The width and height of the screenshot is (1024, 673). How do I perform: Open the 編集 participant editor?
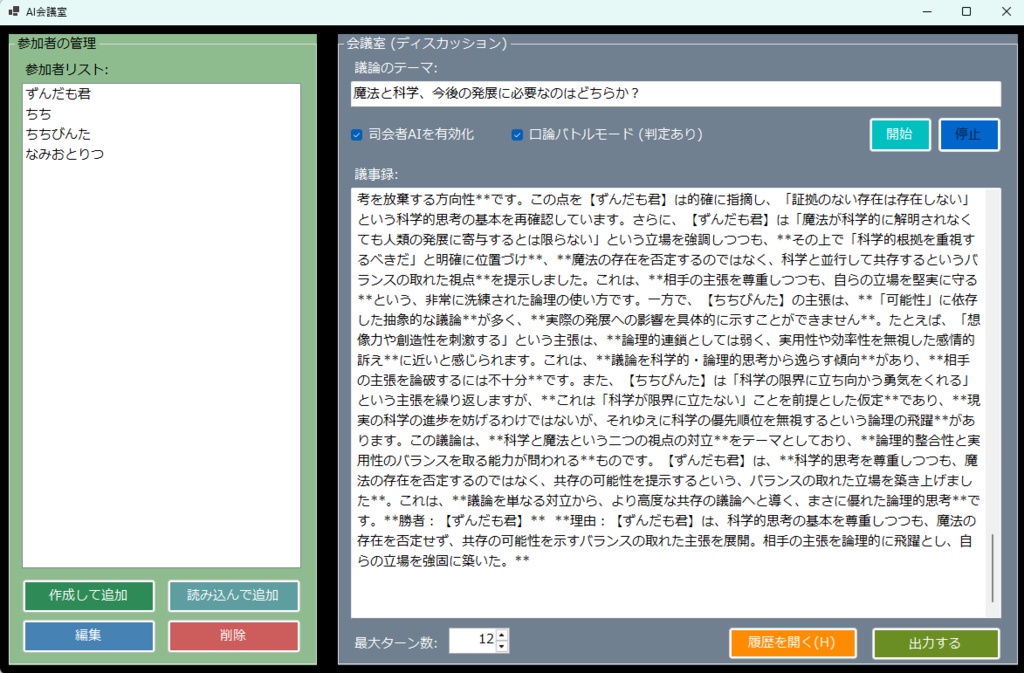[x=88, y=635]
